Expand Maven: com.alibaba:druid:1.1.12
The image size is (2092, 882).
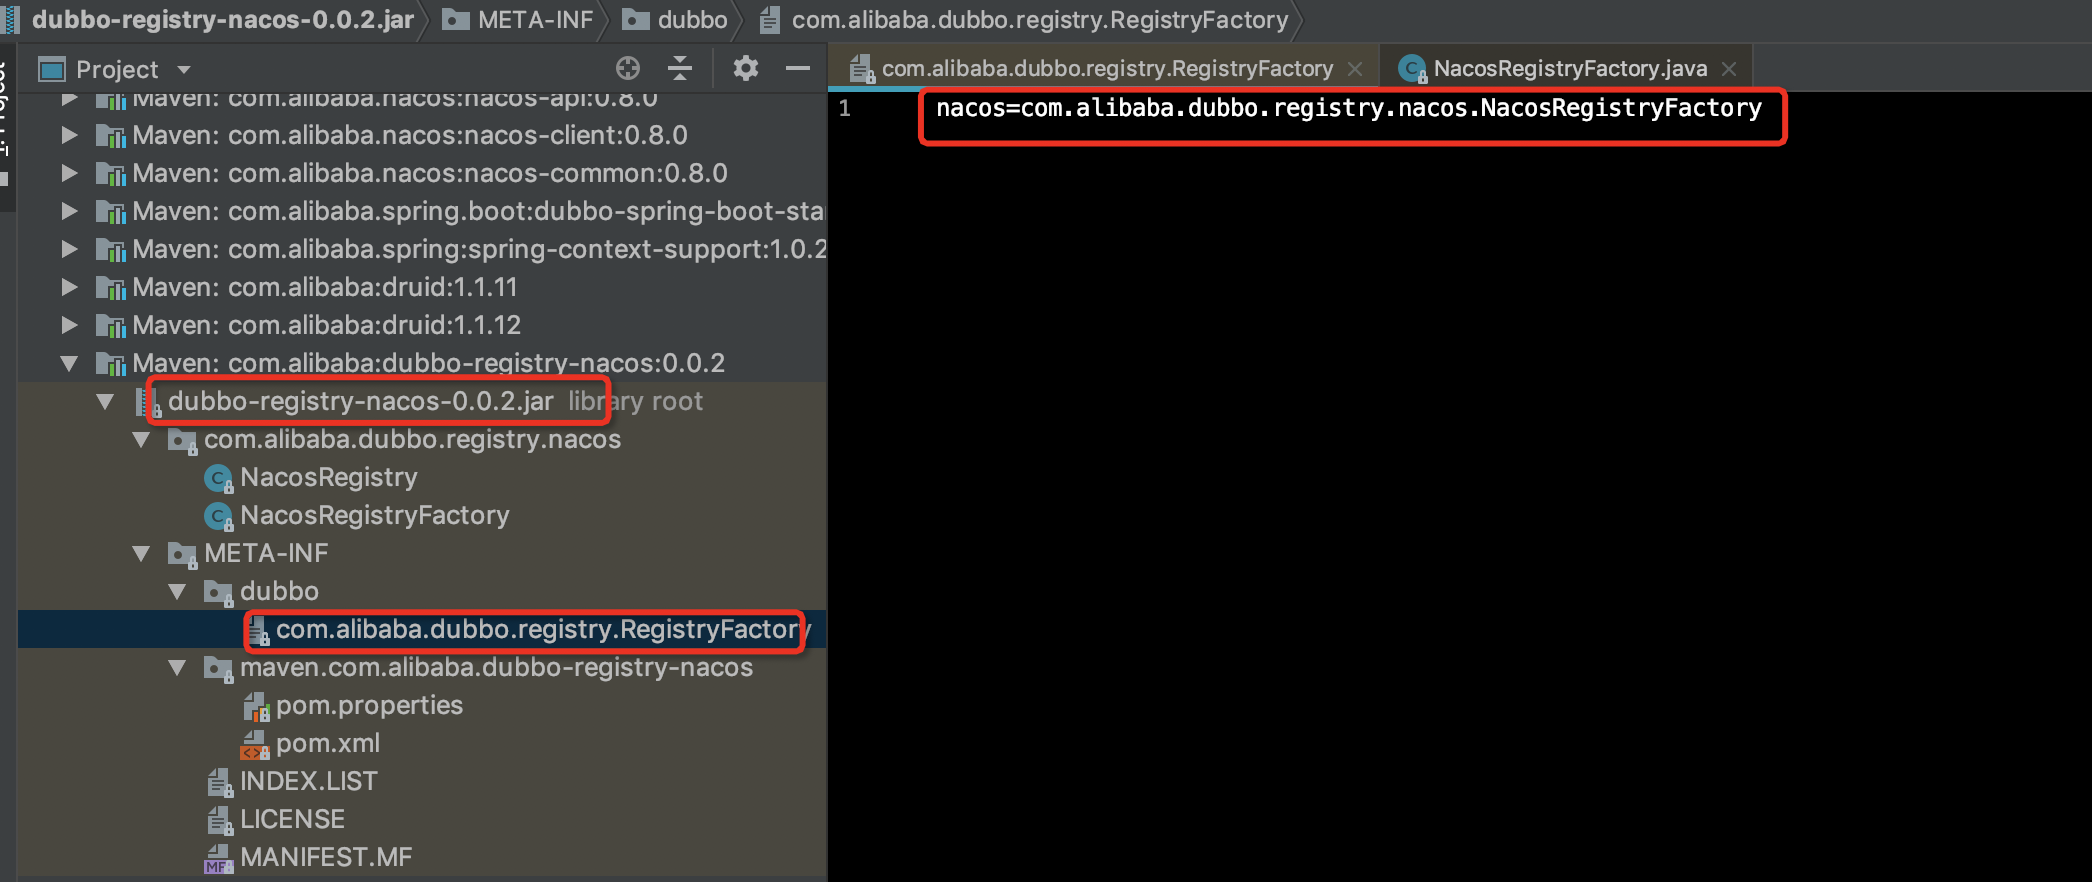[69, 325]
